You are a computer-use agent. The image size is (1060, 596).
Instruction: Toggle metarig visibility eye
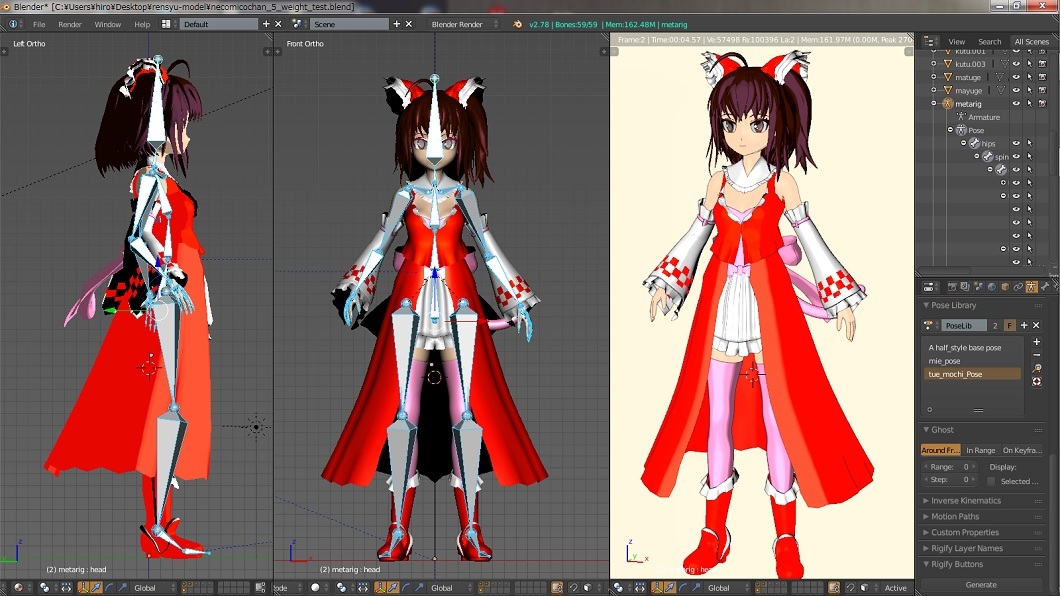(1016, 104)
